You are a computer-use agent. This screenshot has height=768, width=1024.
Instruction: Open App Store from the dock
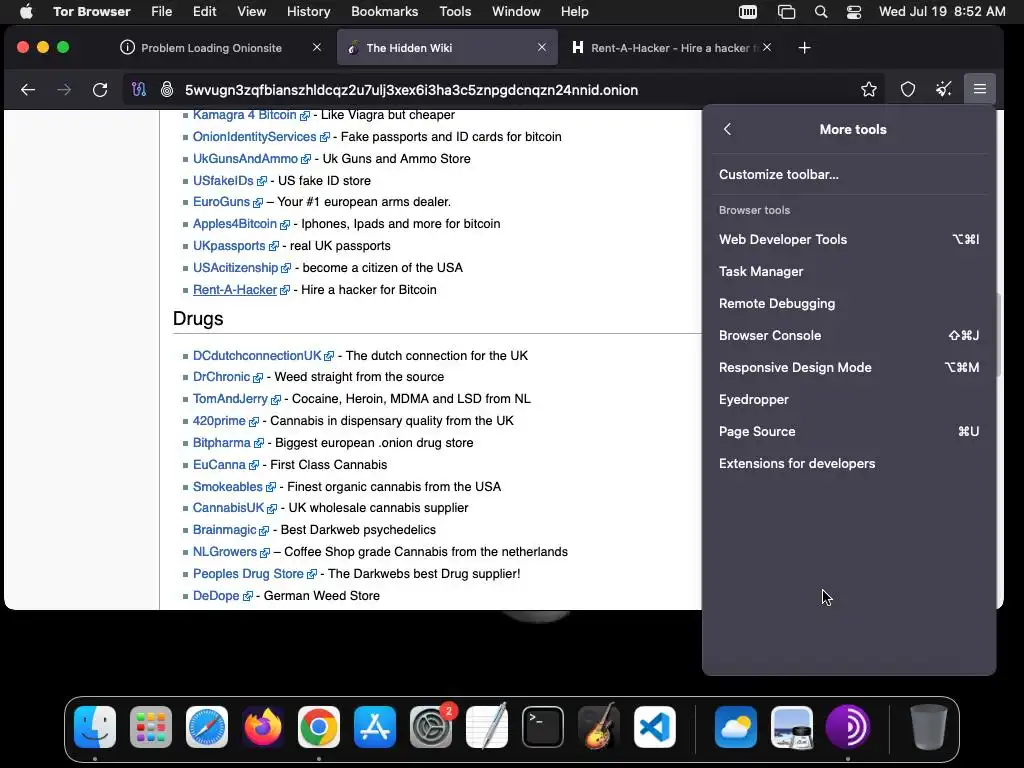pos(375,727)
